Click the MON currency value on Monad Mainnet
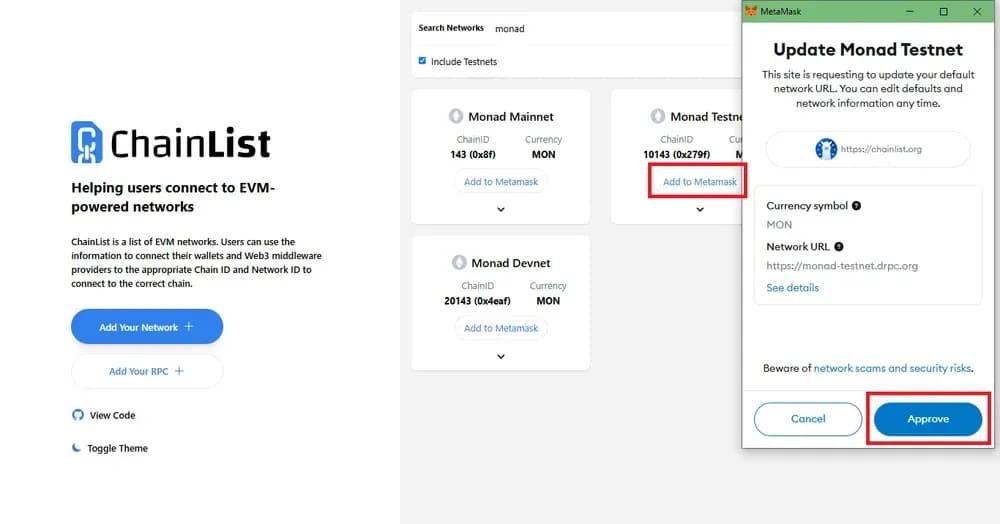 543,154
